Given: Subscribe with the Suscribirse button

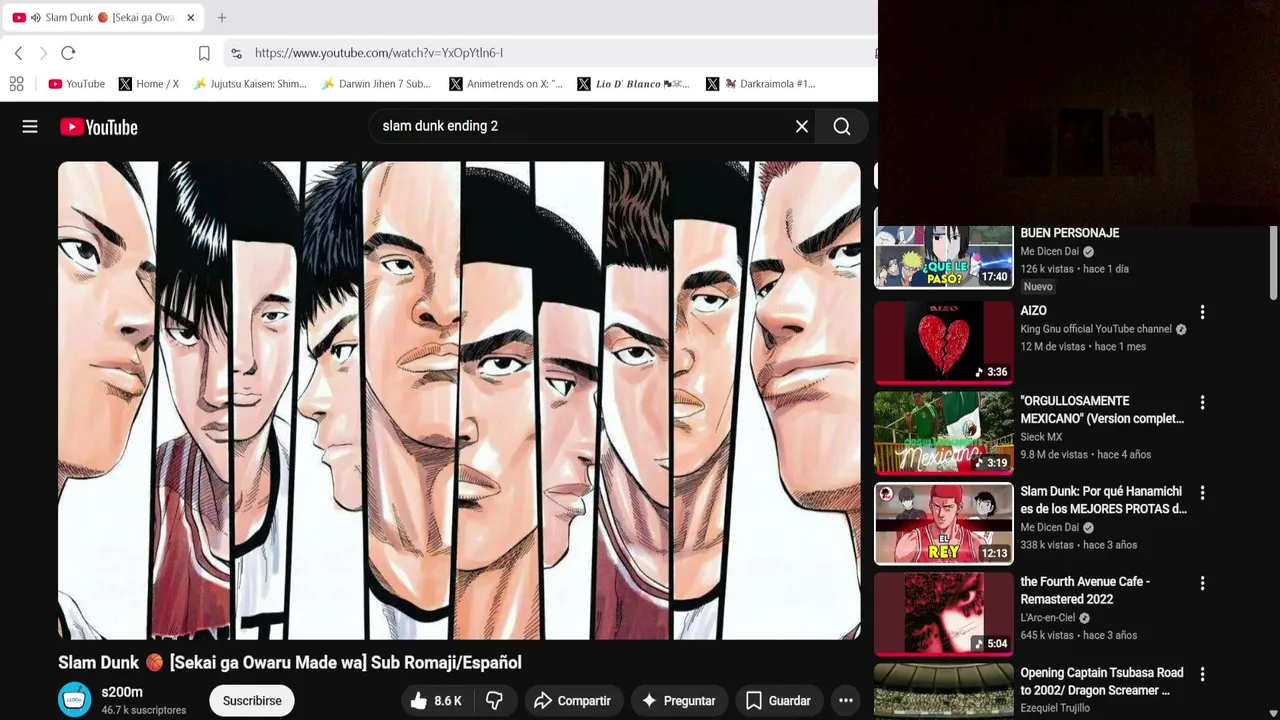Looking at the screenshot, I should [252, 701].
